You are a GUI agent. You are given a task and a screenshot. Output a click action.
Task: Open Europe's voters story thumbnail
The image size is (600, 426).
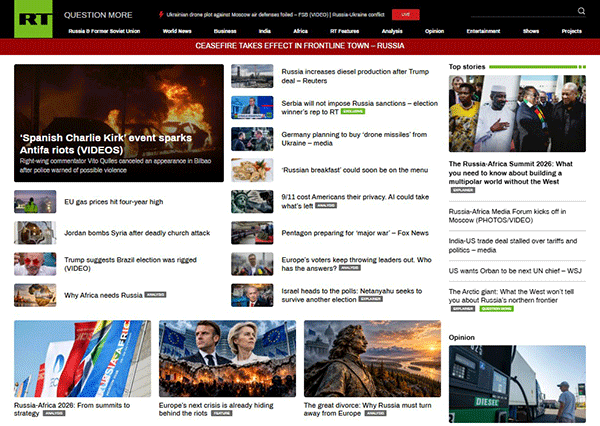click(x=252, y=264)
